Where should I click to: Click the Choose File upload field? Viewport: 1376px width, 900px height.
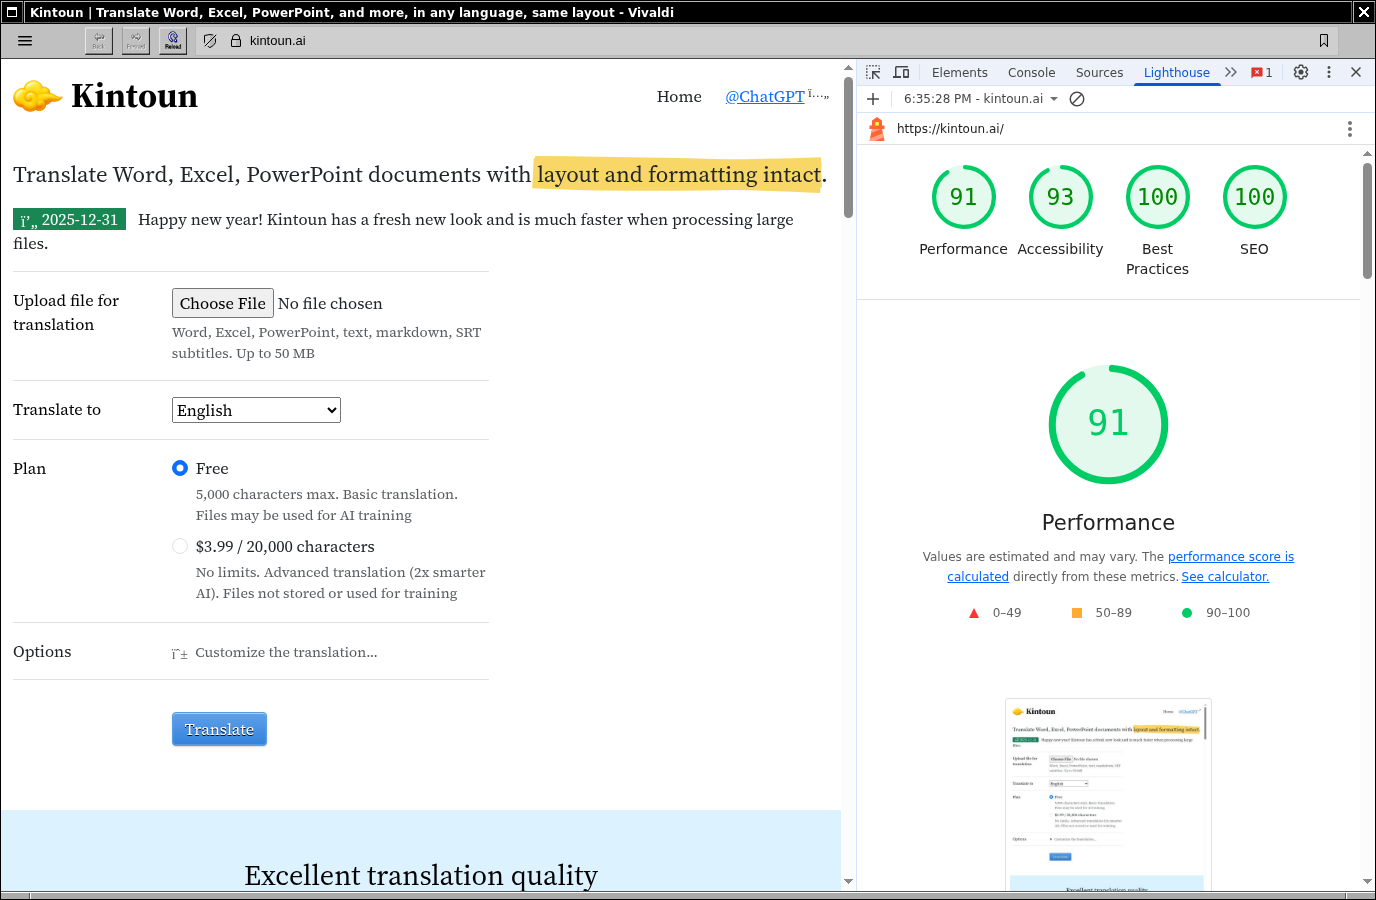(222, 303)
